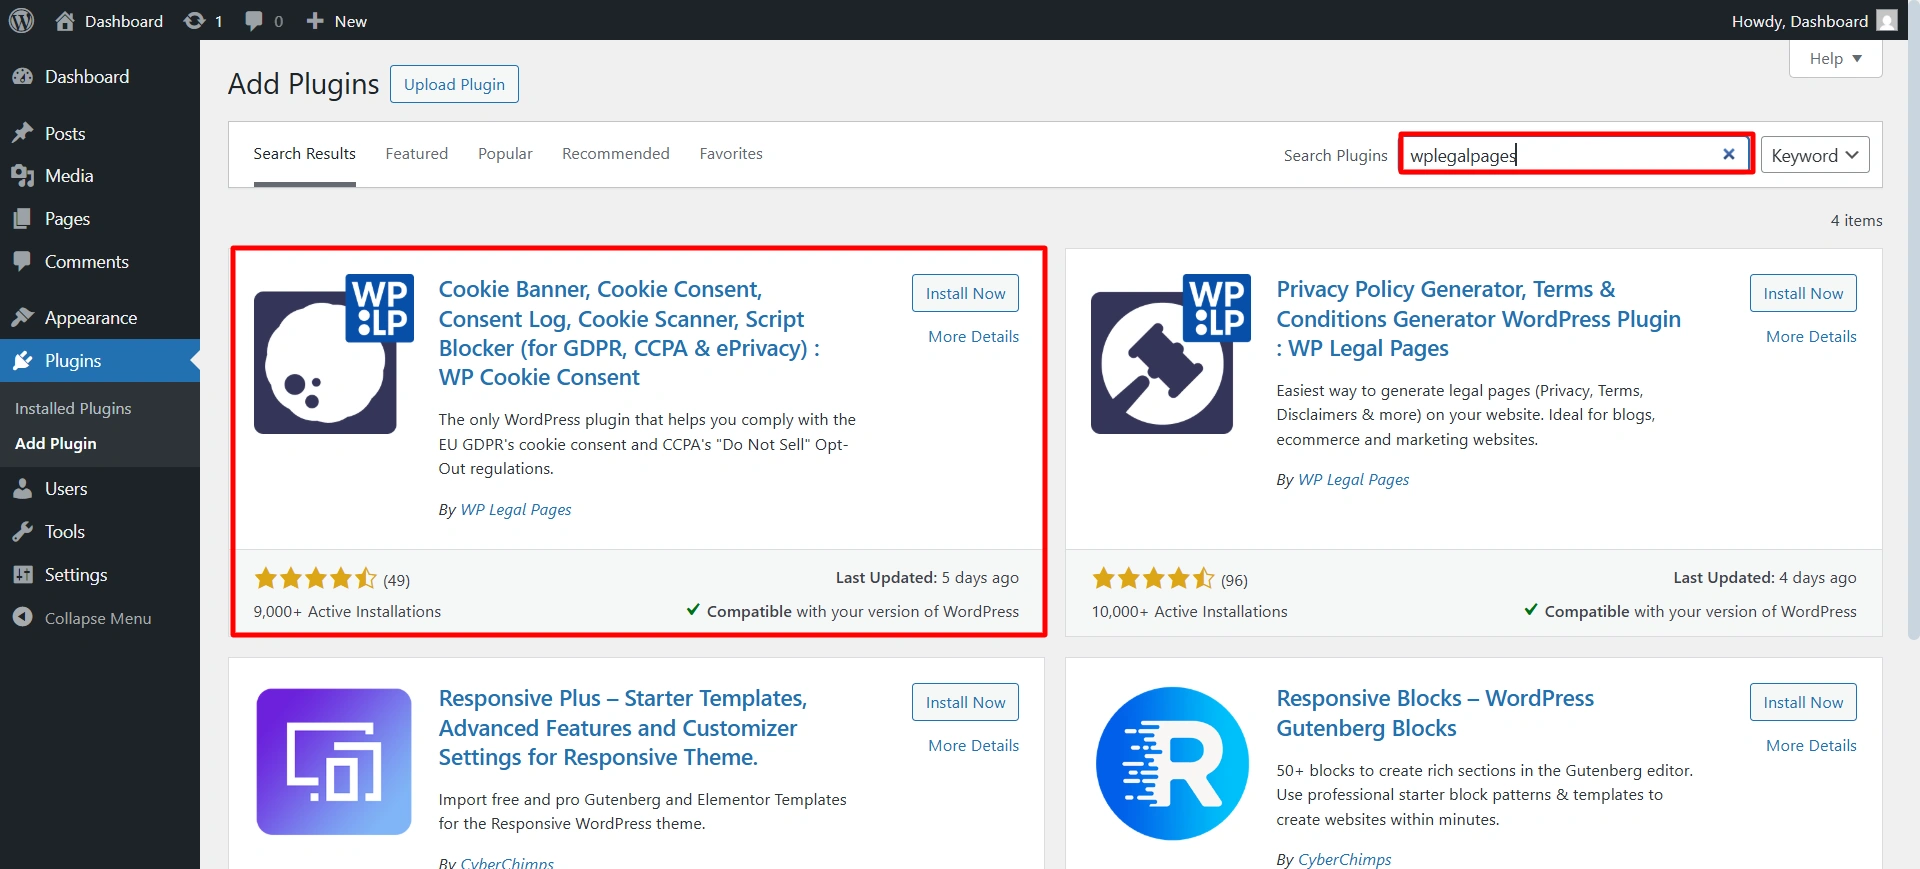Switch to the Popular tab
This screenshot has height=869, width=1920.
505,154
